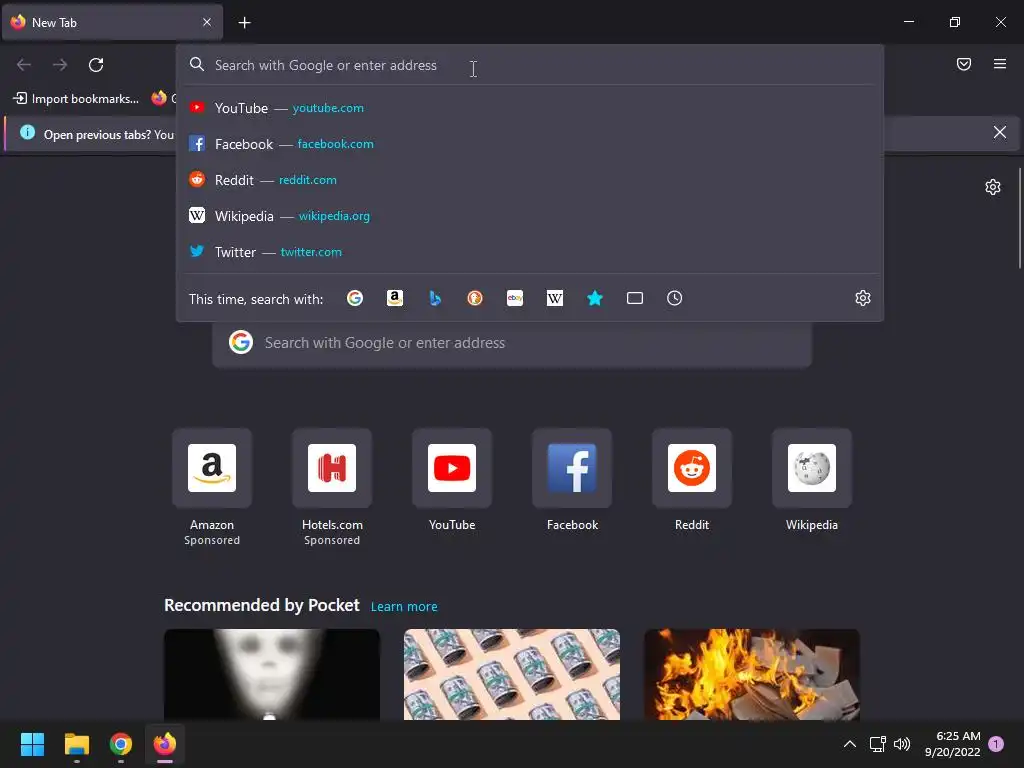Open File Explorer from taskbar
The width and height of the screenshot is (1024, 768).
click(x=76, y=744)
